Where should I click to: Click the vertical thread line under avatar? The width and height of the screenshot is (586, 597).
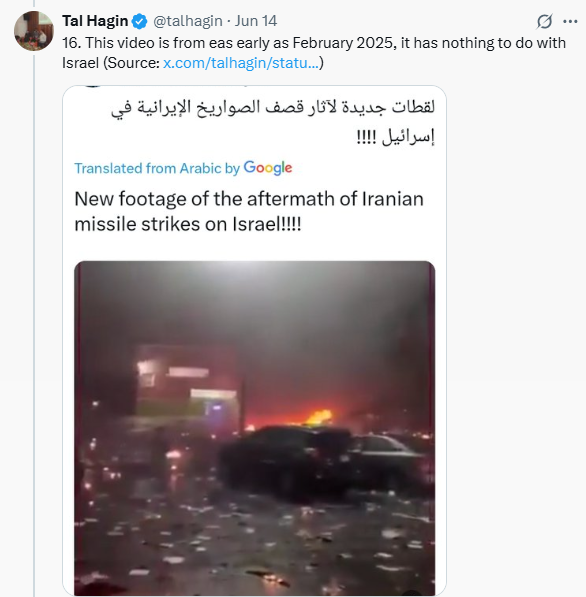[34, 324]
